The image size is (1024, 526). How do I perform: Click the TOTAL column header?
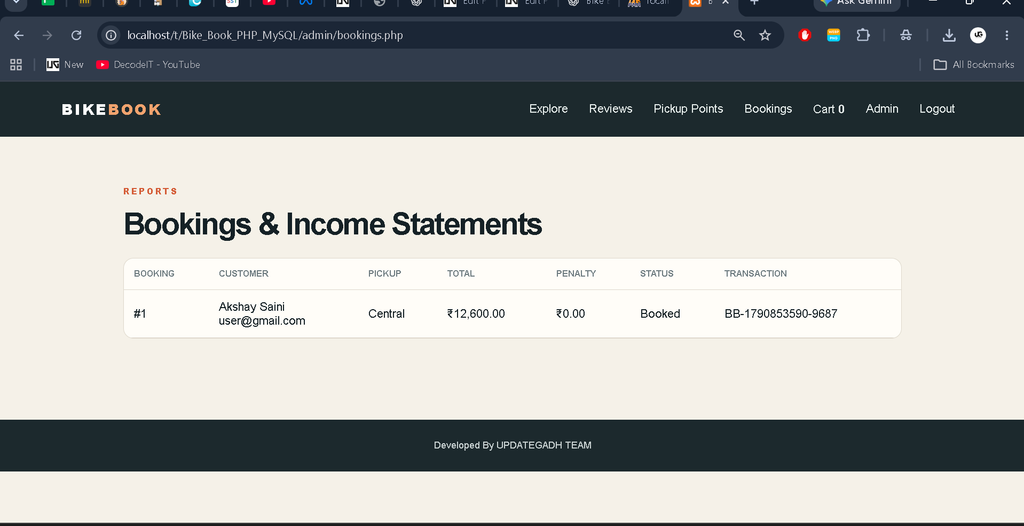click(461, 274)
